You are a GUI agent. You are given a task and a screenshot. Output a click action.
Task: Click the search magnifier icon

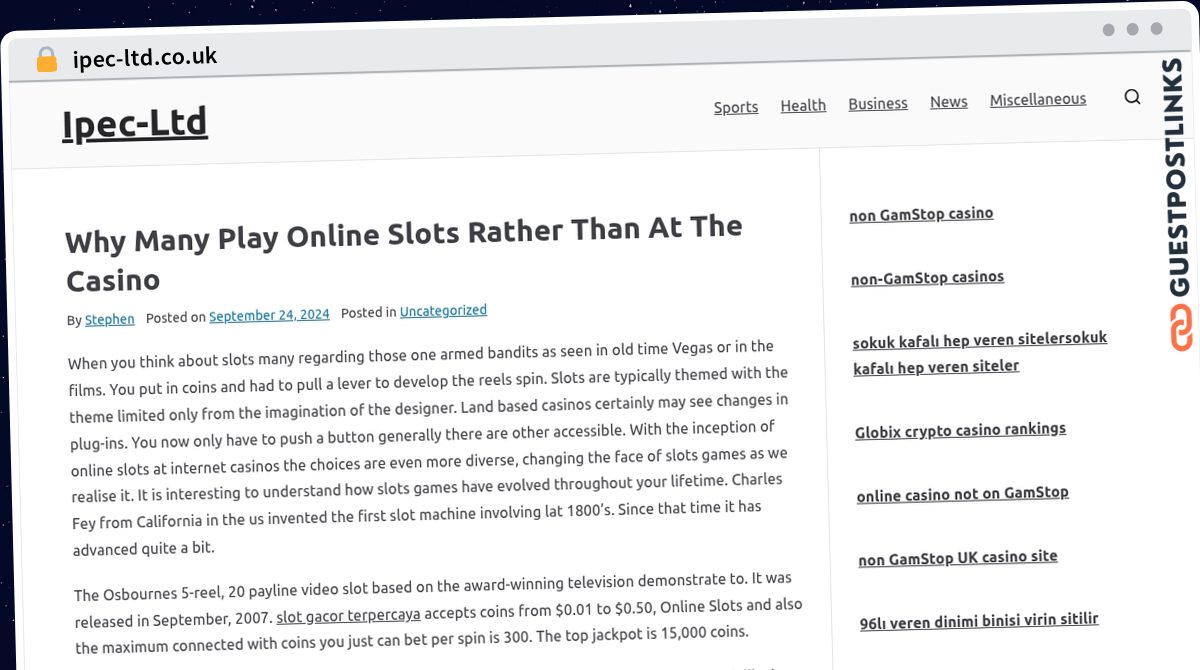pos(1132,97)
